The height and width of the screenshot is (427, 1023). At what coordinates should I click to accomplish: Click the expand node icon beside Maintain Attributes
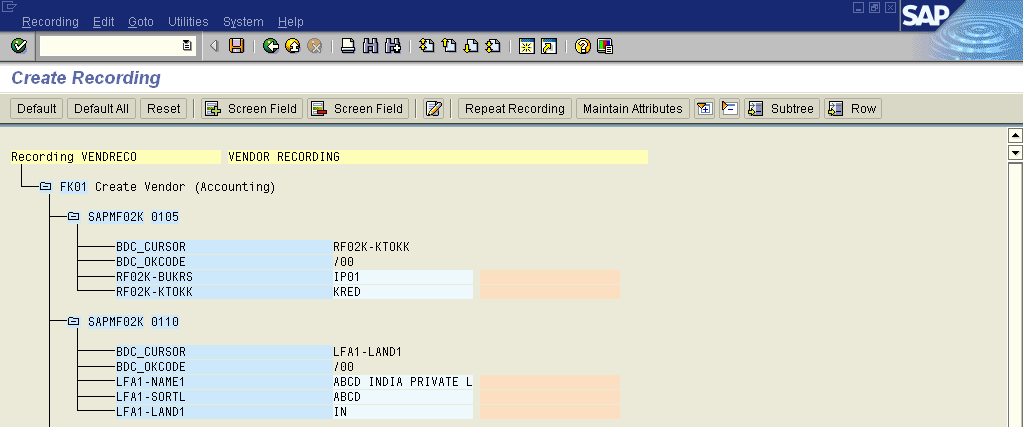705,109
